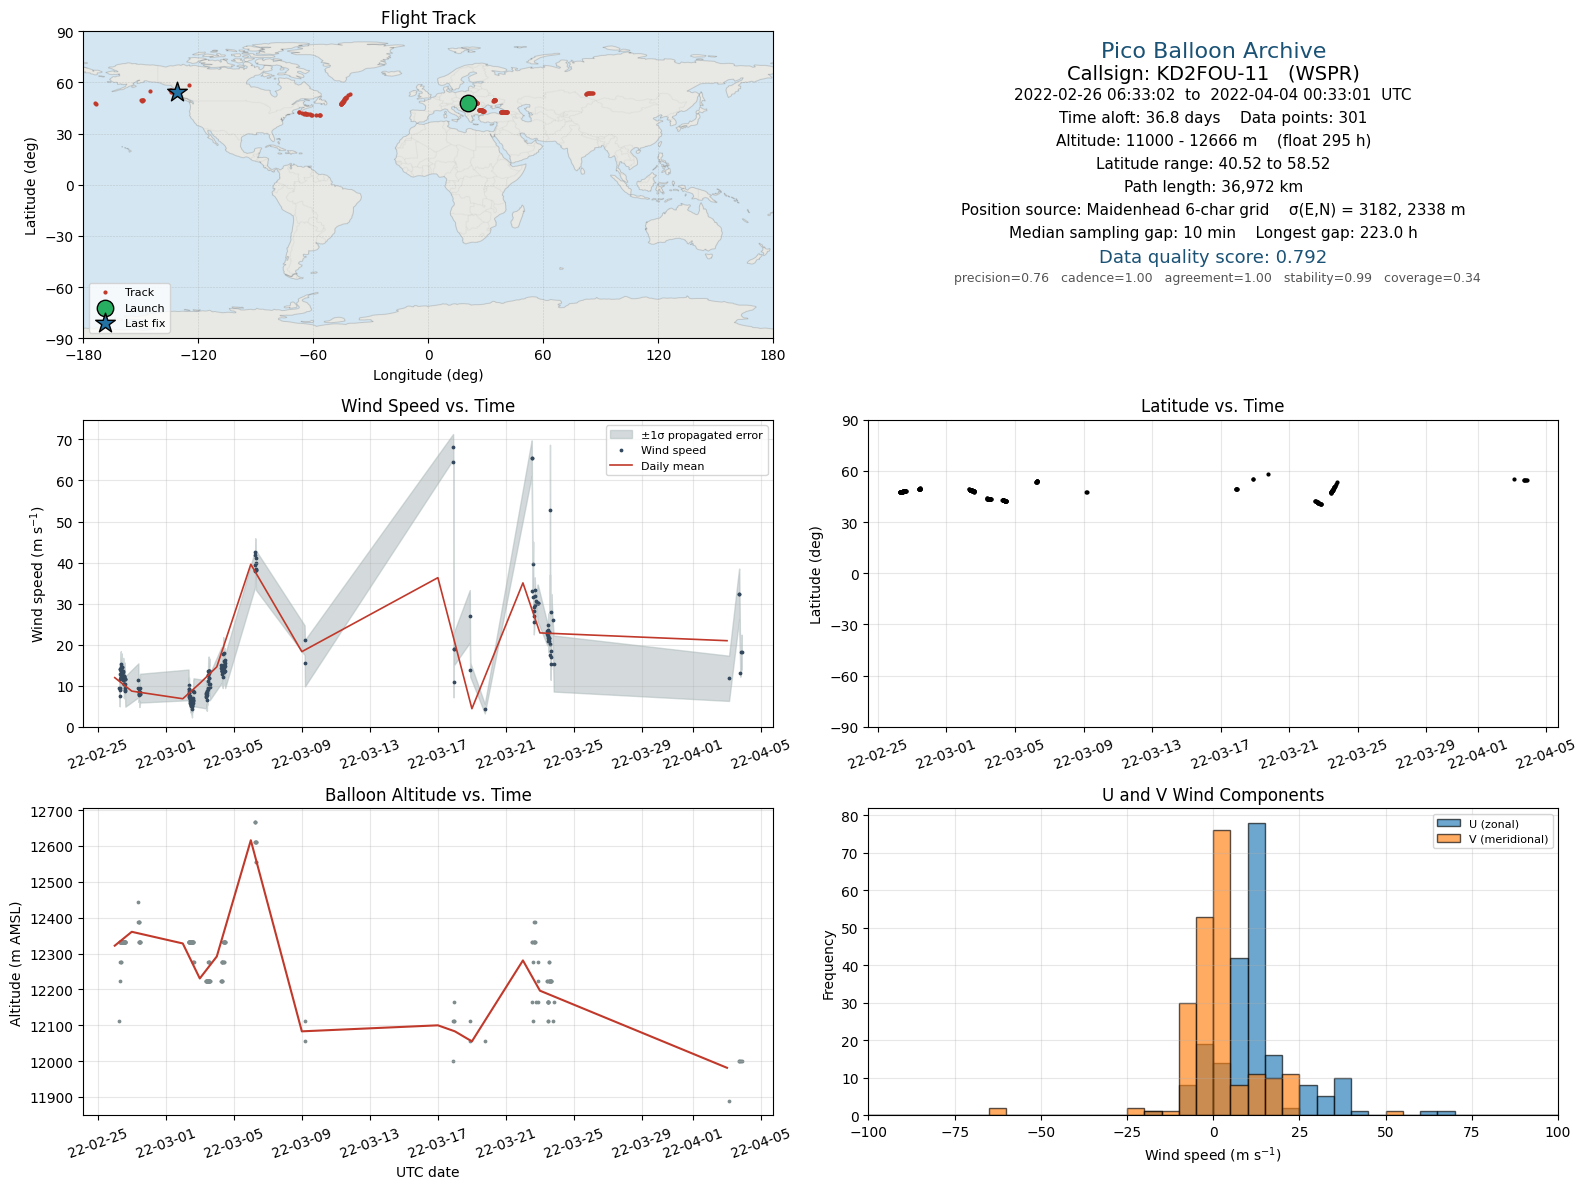Viewport: 1587px width, 1189px height.
Task: Select the green Launch circle in the map legend
Action: 105,308
